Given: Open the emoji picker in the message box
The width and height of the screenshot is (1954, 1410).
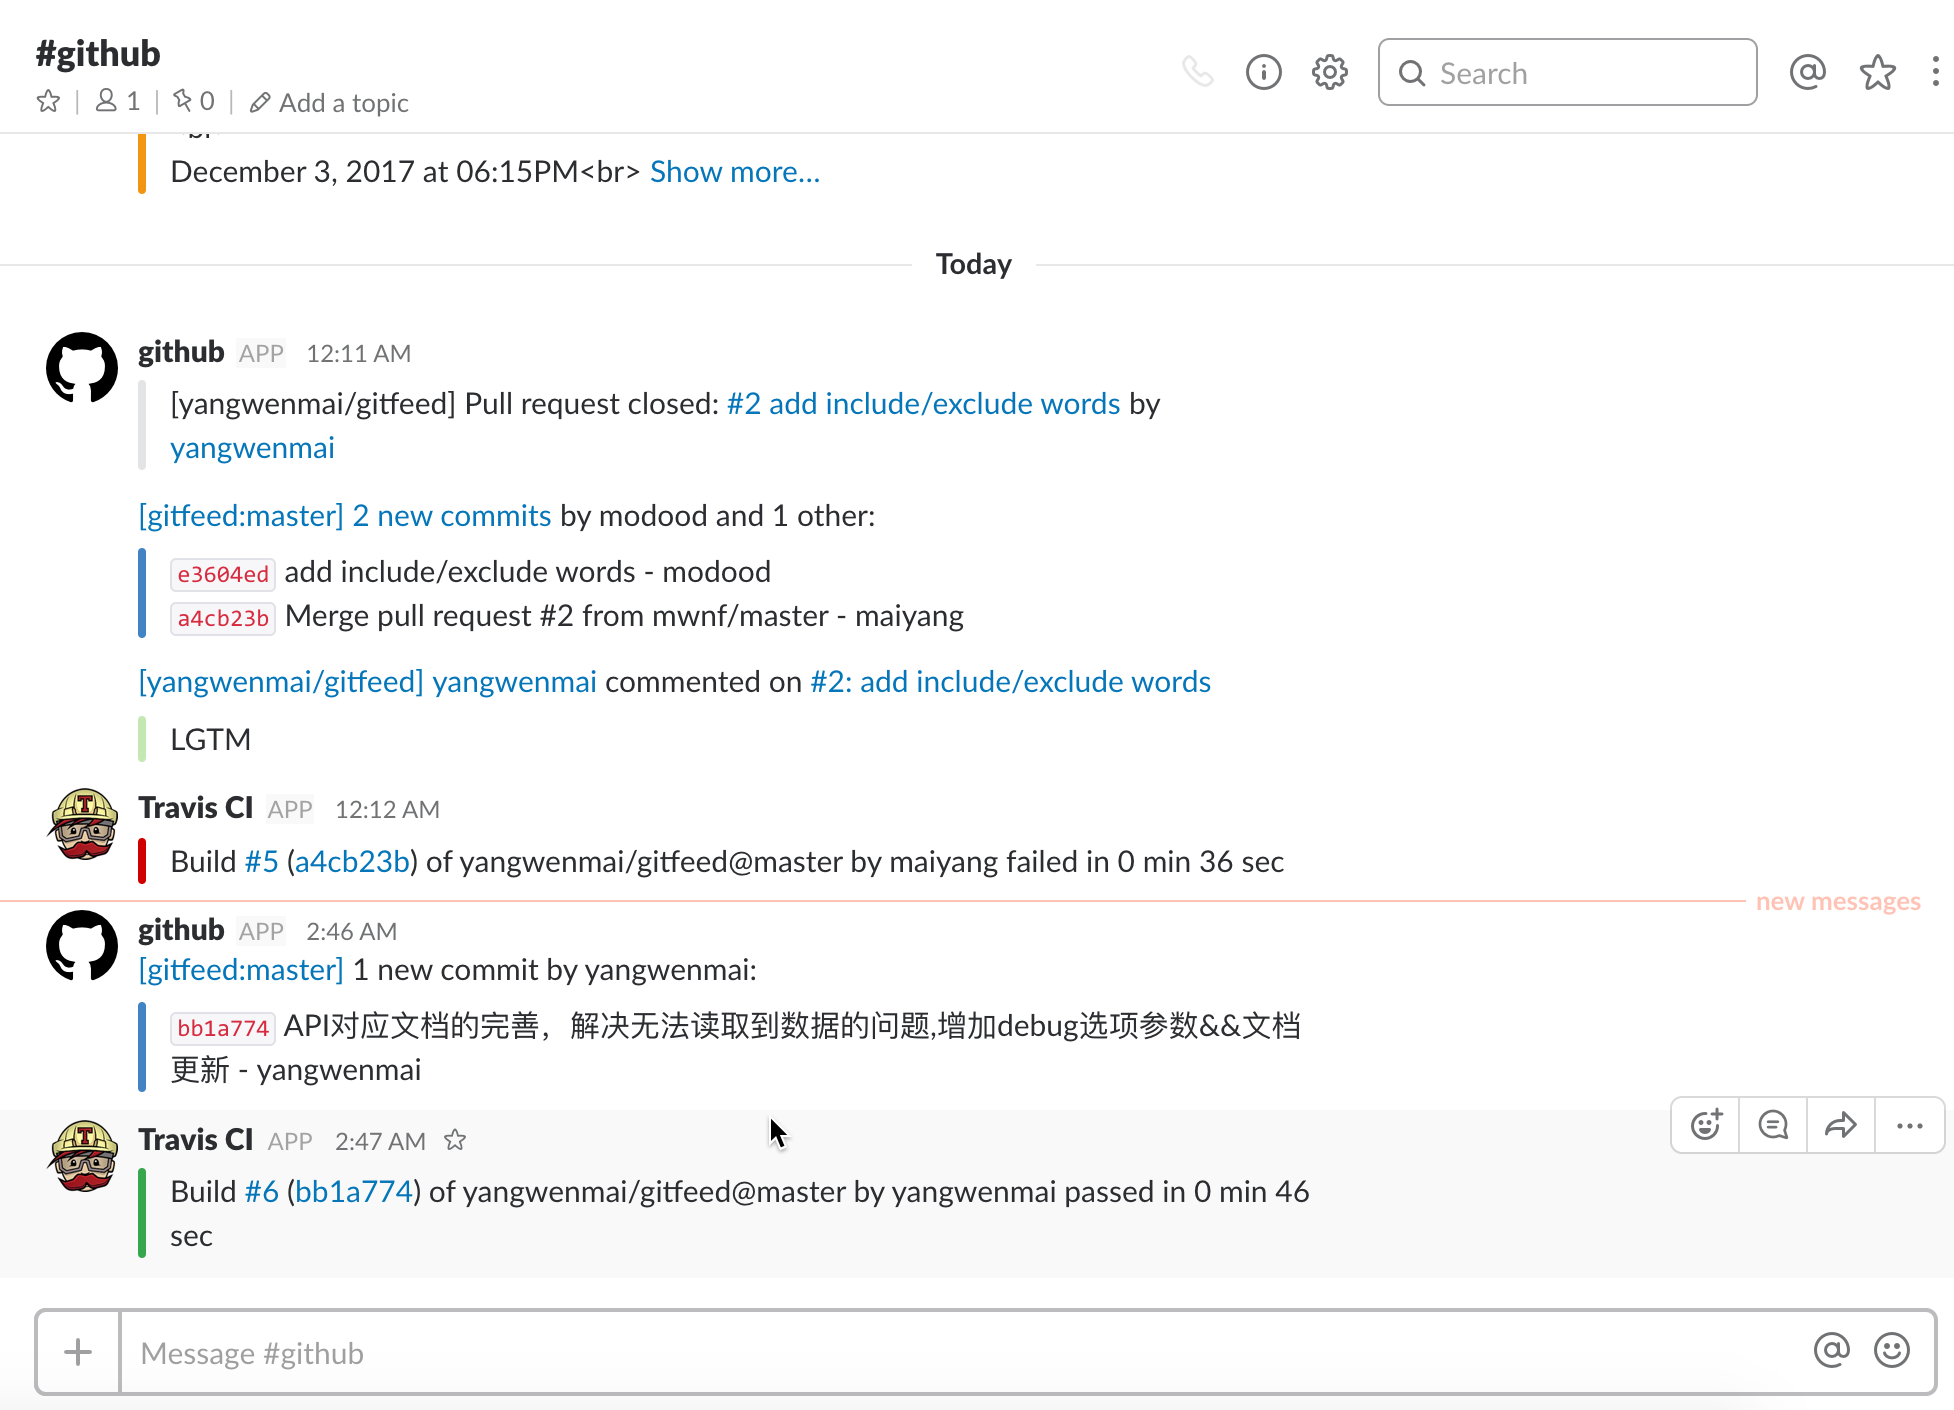Looking at the screenshot, I should 1891,1350.
